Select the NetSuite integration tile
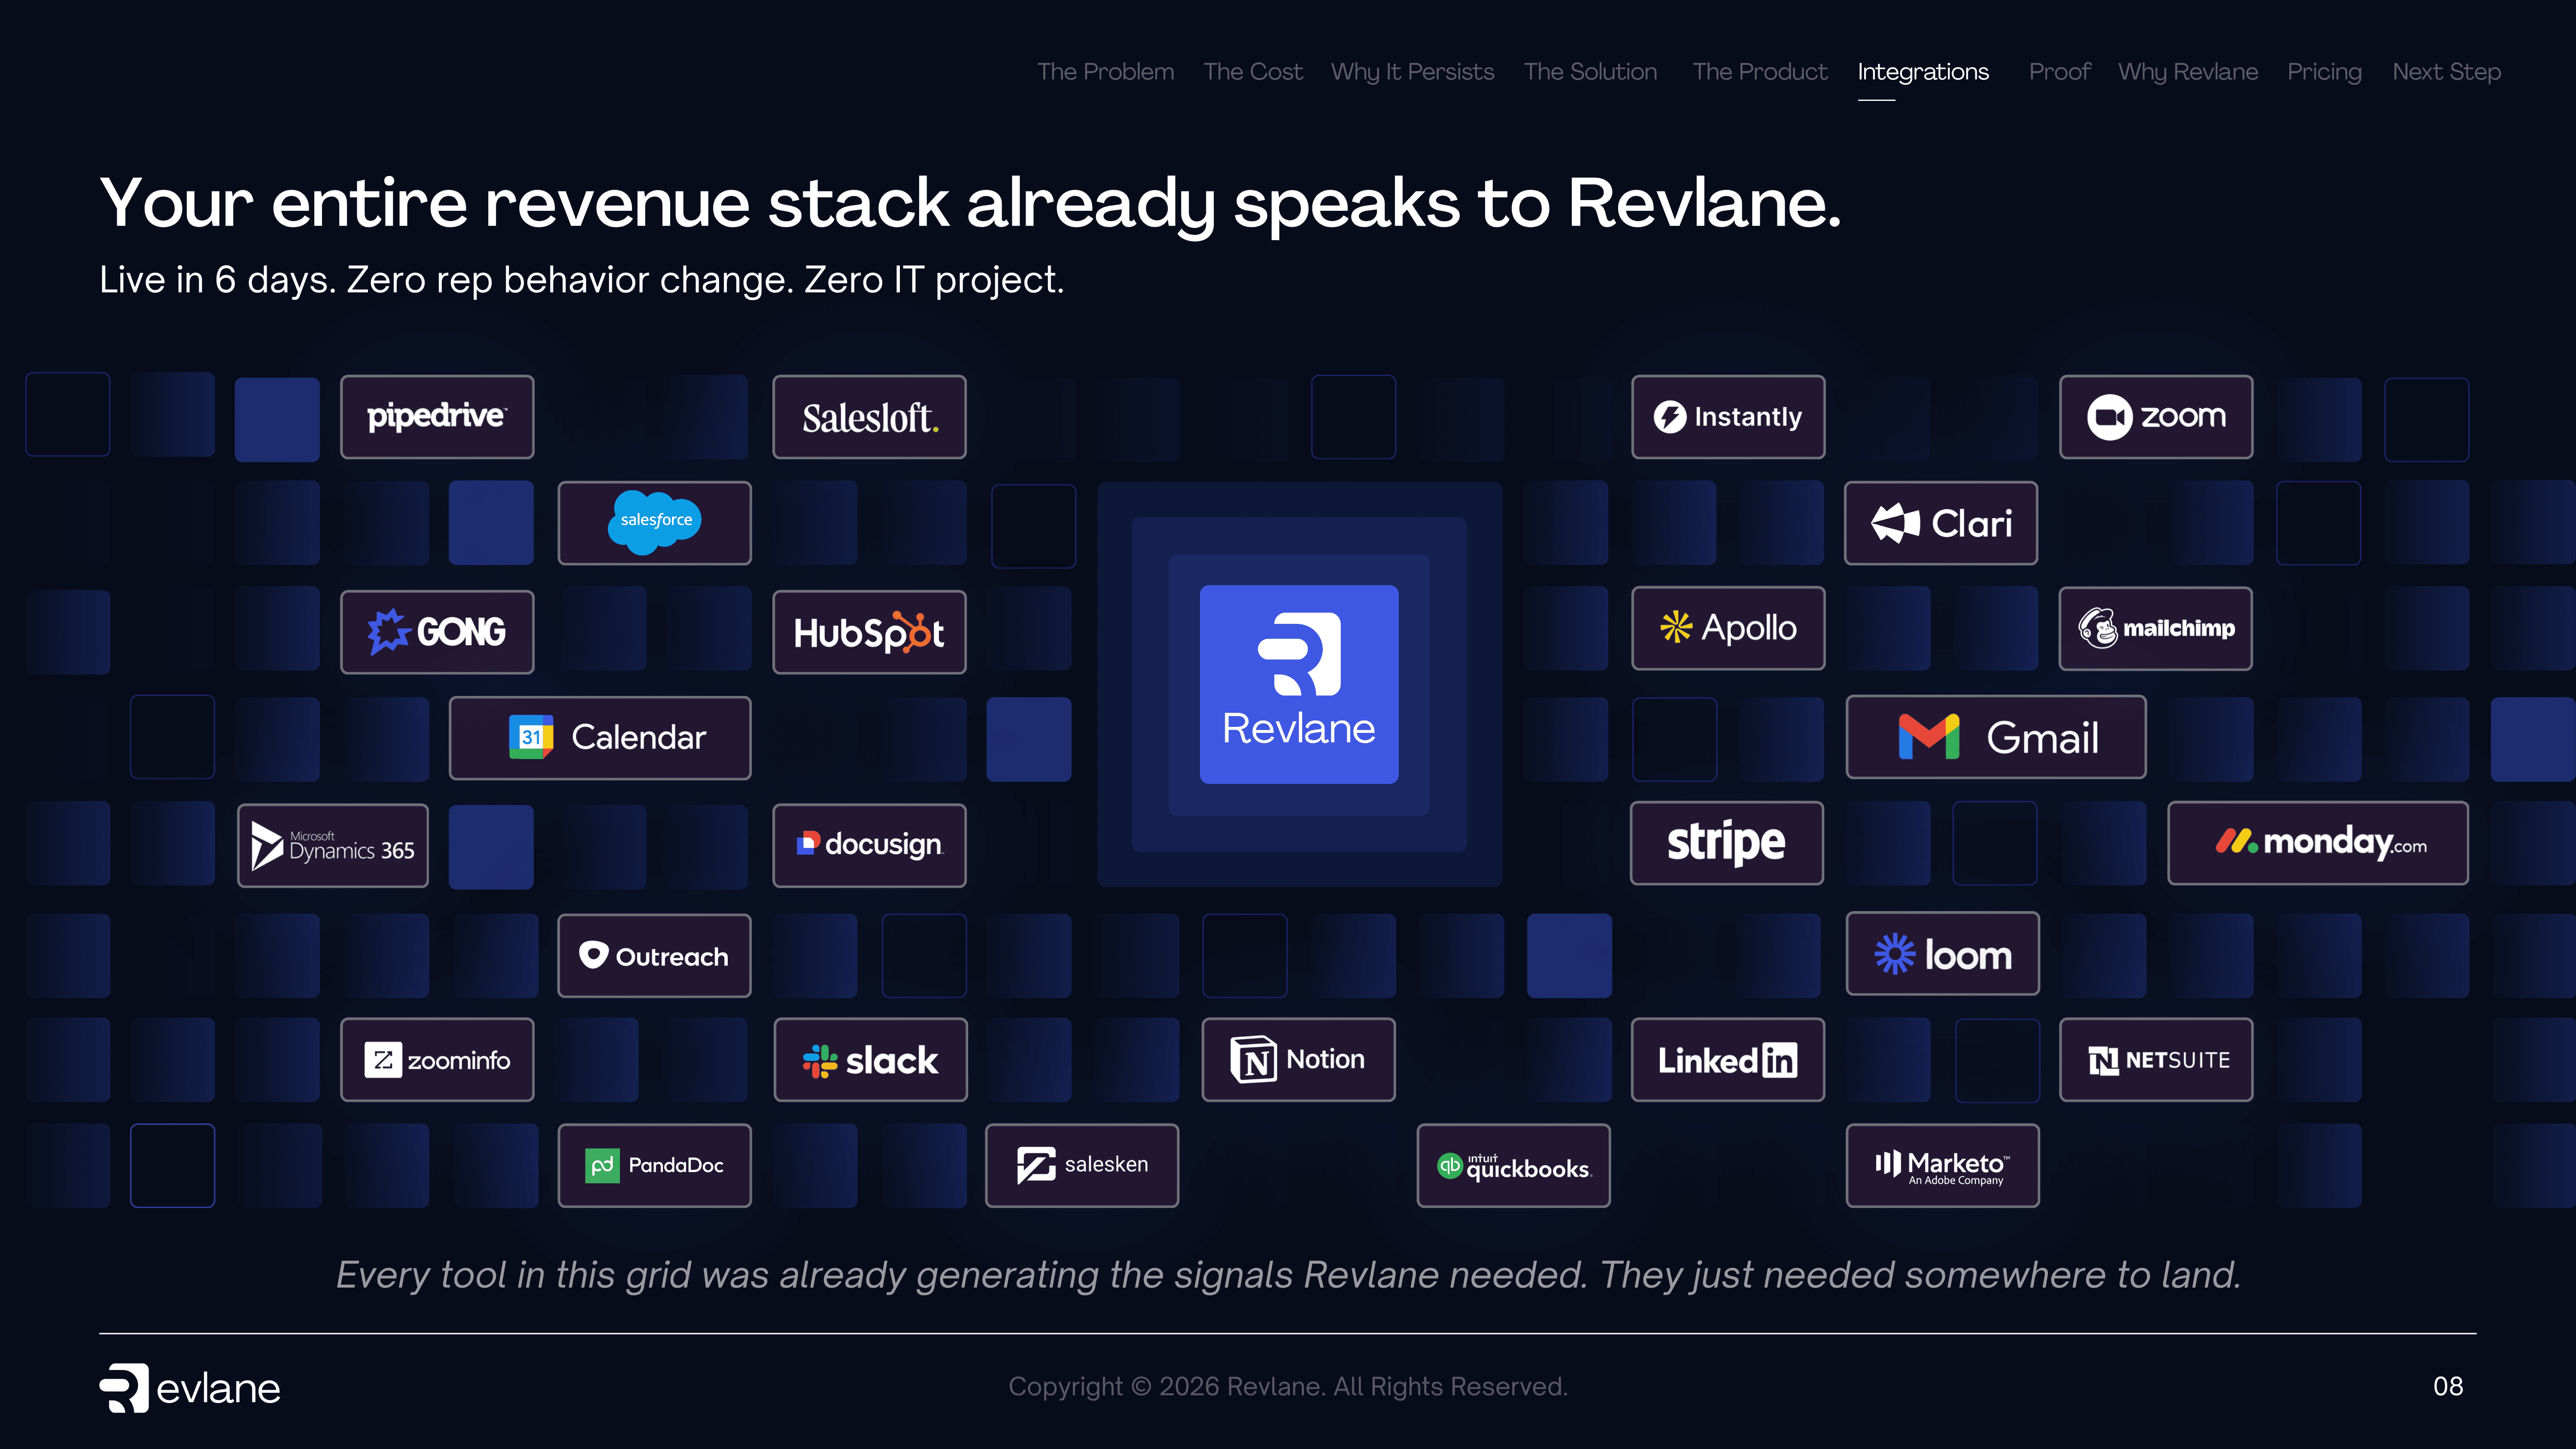 (x=2156, y=1060)
